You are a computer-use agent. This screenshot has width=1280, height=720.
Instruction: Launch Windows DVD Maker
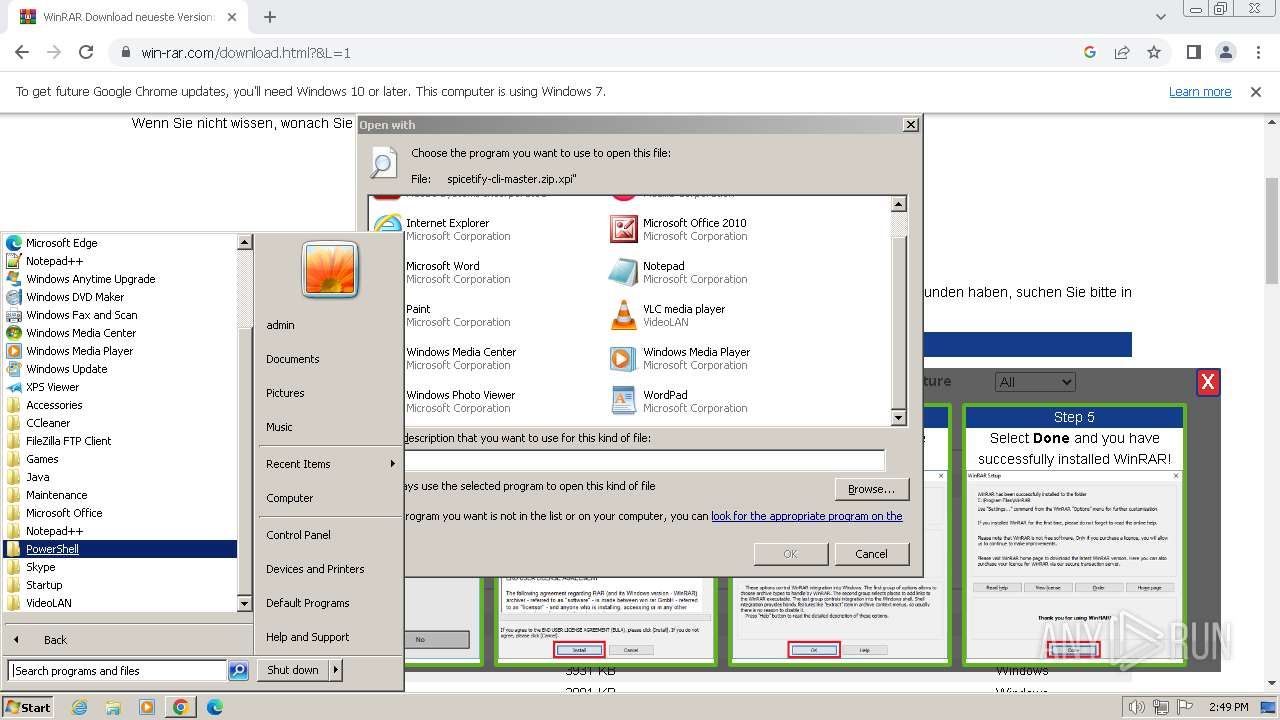coord(75,297)
